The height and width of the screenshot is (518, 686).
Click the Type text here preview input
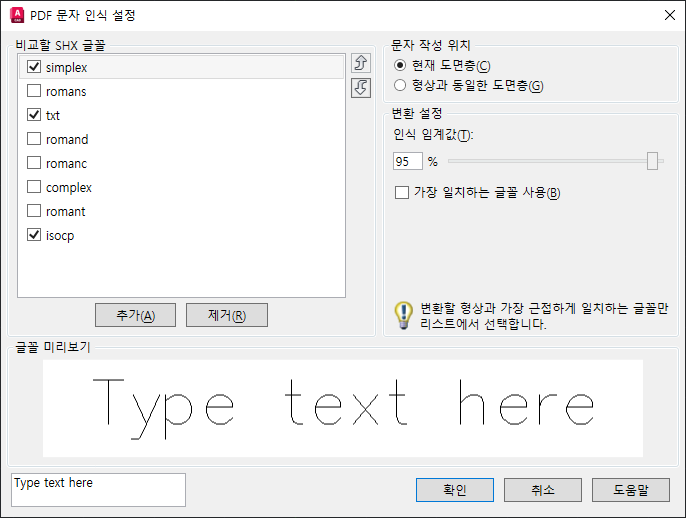click(98, 490)
